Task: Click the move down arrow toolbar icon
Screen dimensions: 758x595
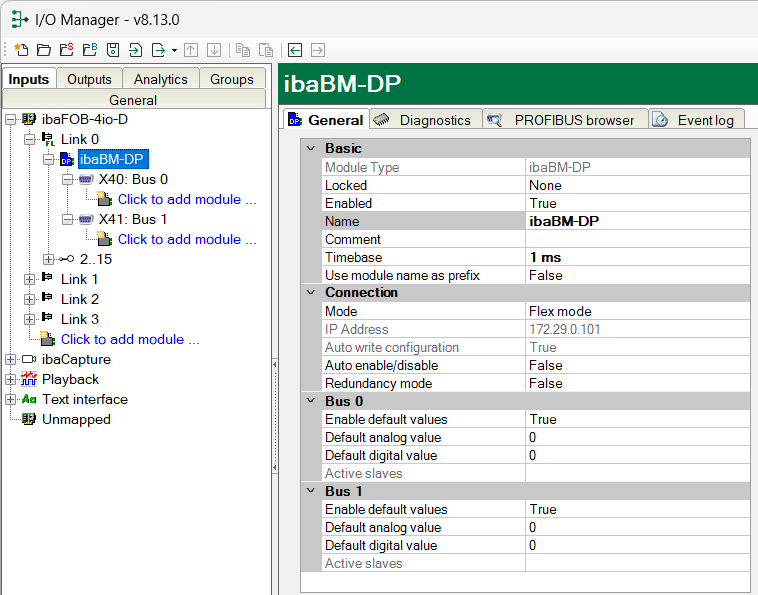Action: coord(214,50)
